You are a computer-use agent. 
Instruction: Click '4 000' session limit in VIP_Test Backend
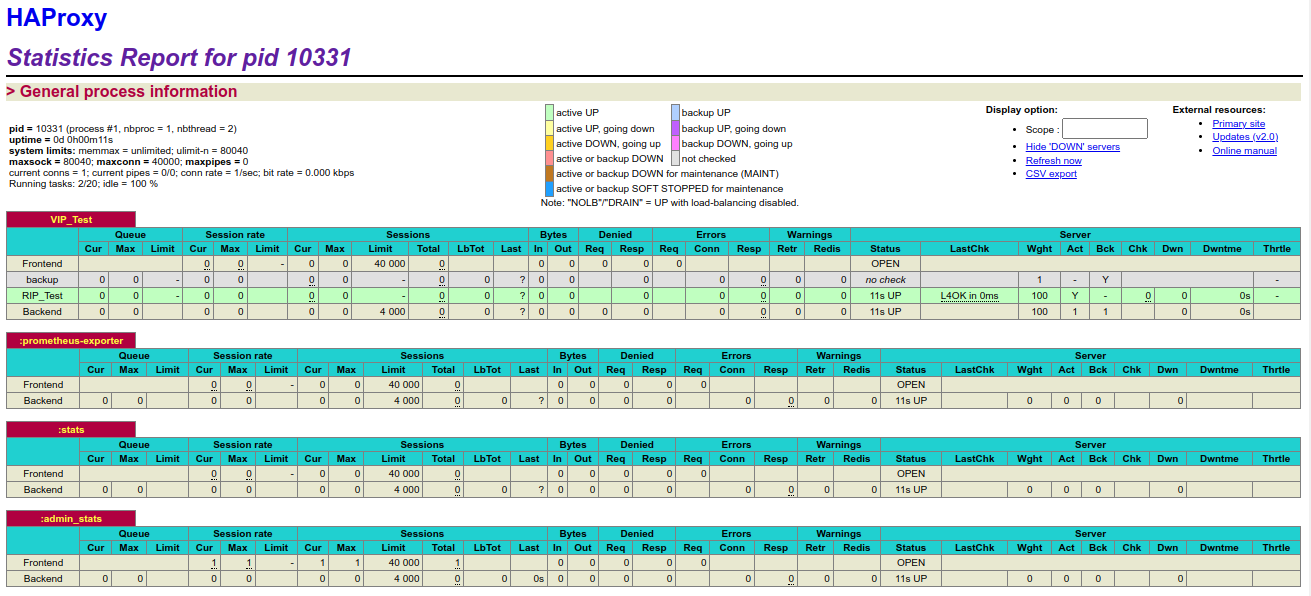(392, 312)
